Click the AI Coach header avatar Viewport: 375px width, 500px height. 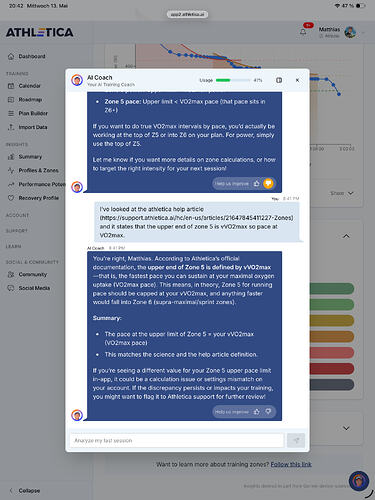coord(77,80)
